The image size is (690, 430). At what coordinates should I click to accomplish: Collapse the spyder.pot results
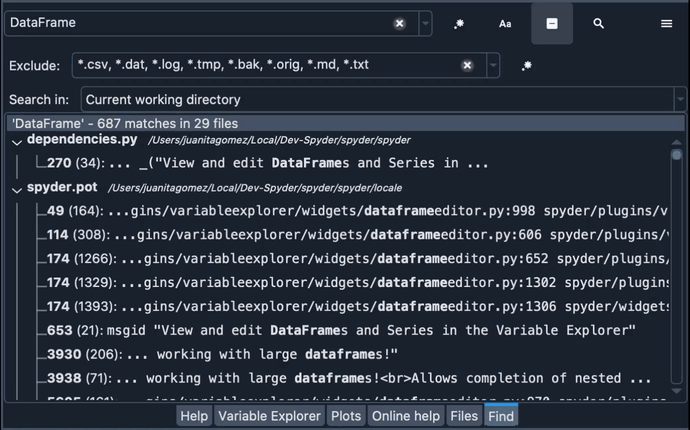pyautogui.click(x=17, y=190)
